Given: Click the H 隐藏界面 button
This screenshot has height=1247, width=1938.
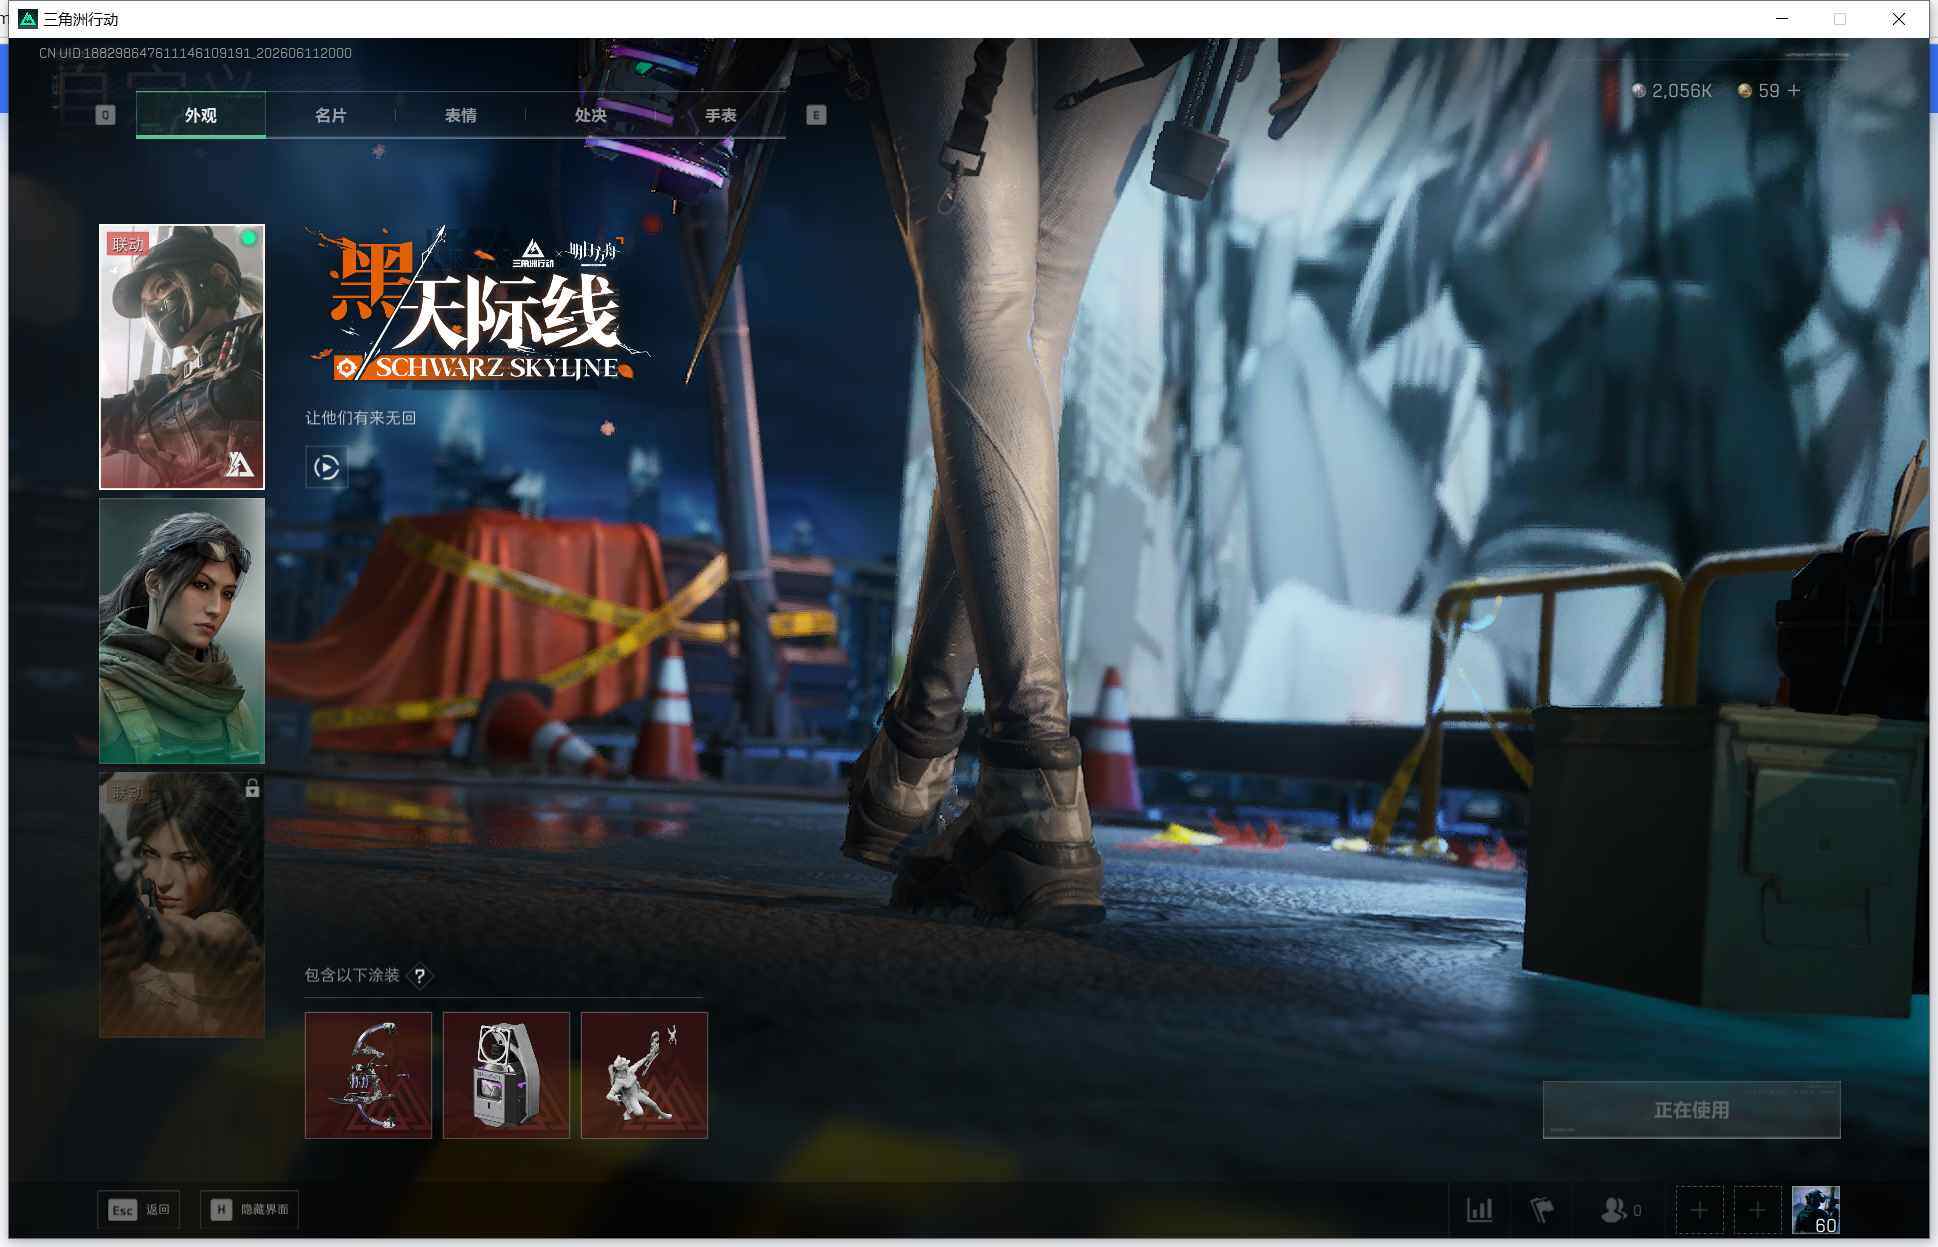Looking at the screenshot, I should click(x=250, y=1210).
